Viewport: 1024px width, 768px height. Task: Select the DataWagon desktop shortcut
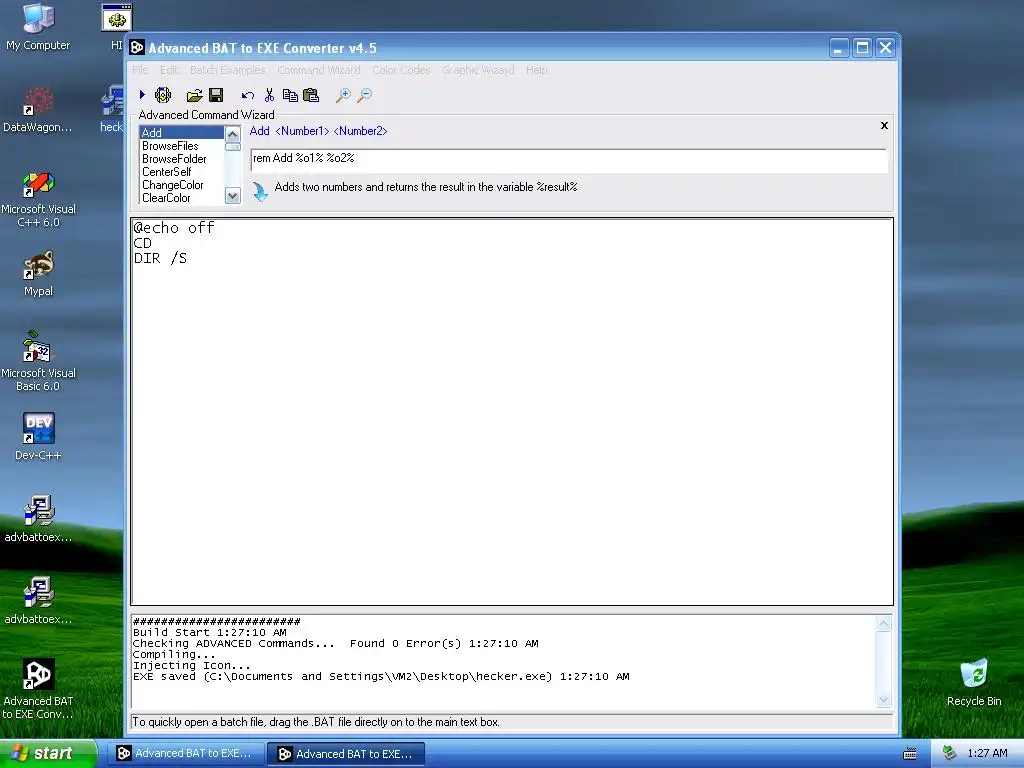(x=37, y=109)
